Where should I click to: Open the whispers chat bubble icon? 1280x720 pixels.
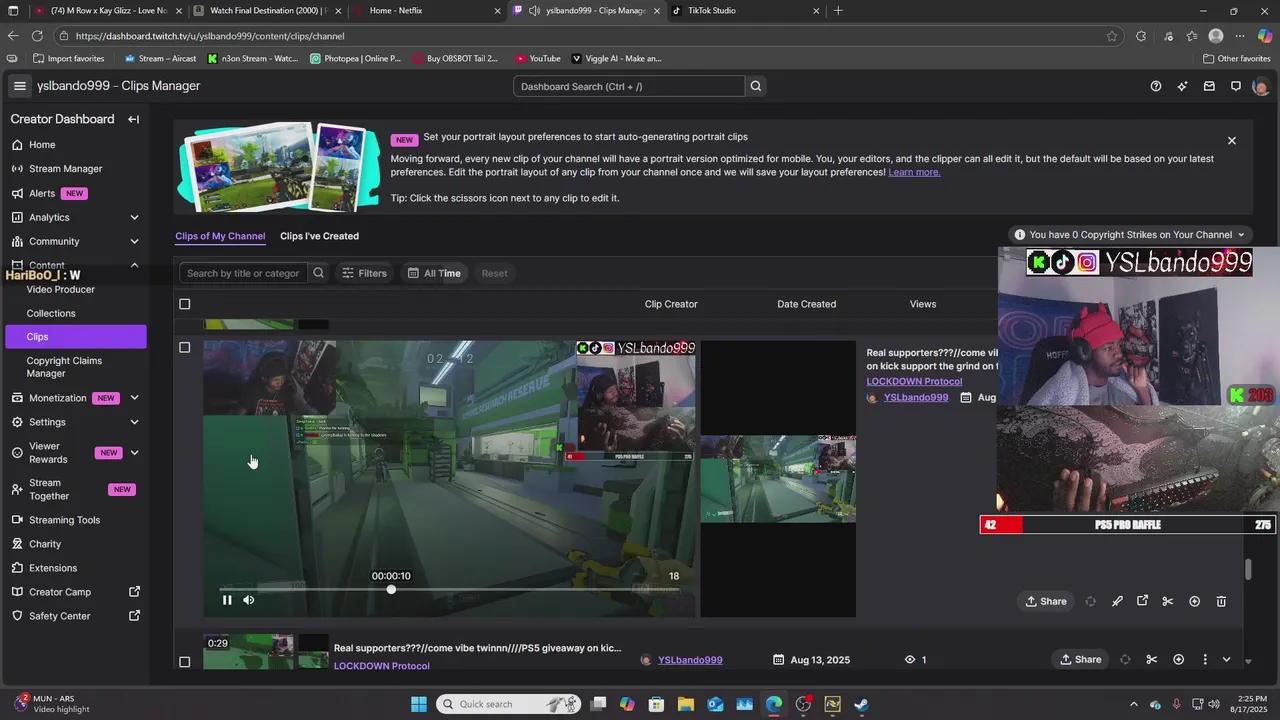tap(1236, 86)
